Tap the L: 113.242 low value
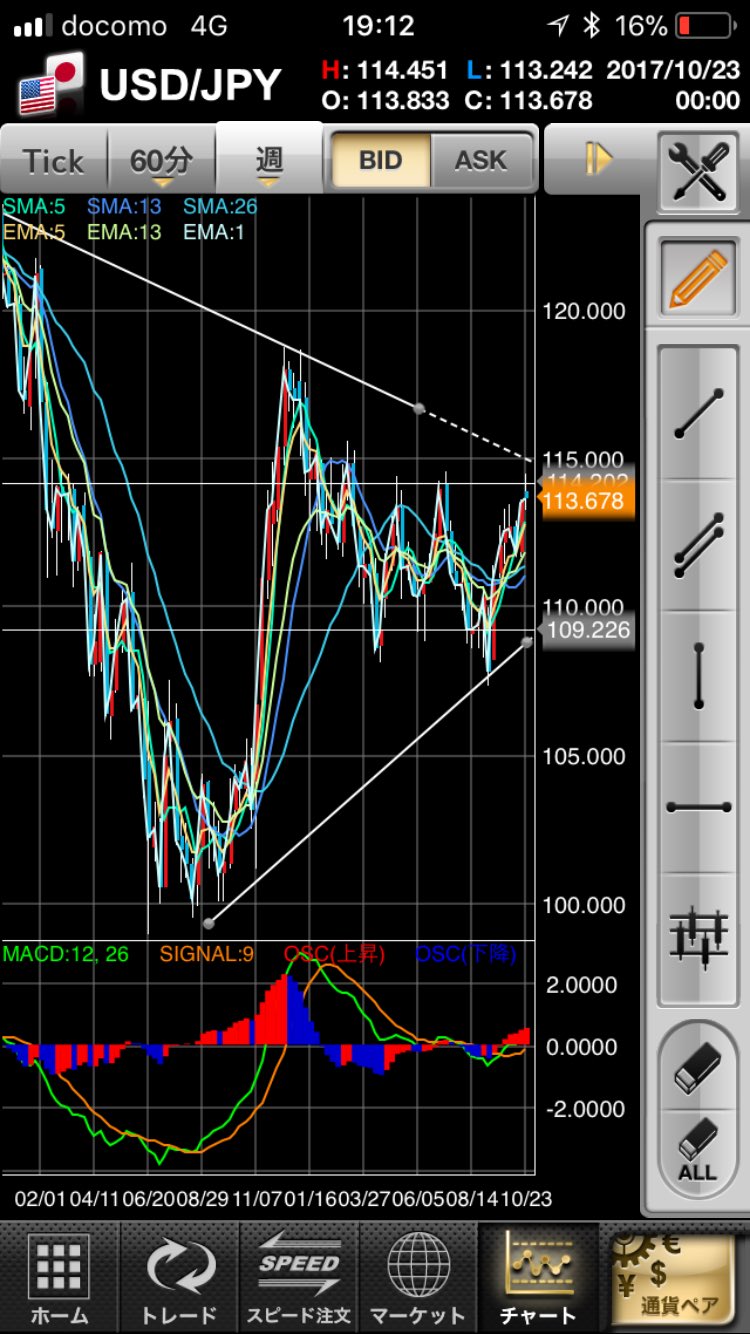Screen dimensions: 750x1334 [x=530, y=70]
